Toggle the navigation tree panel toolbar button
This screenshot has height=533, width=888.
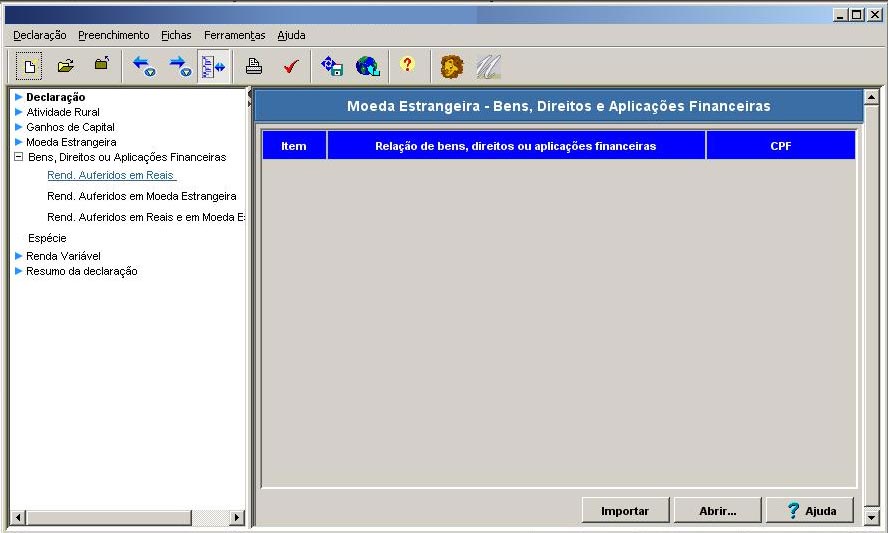click(212, 67)
